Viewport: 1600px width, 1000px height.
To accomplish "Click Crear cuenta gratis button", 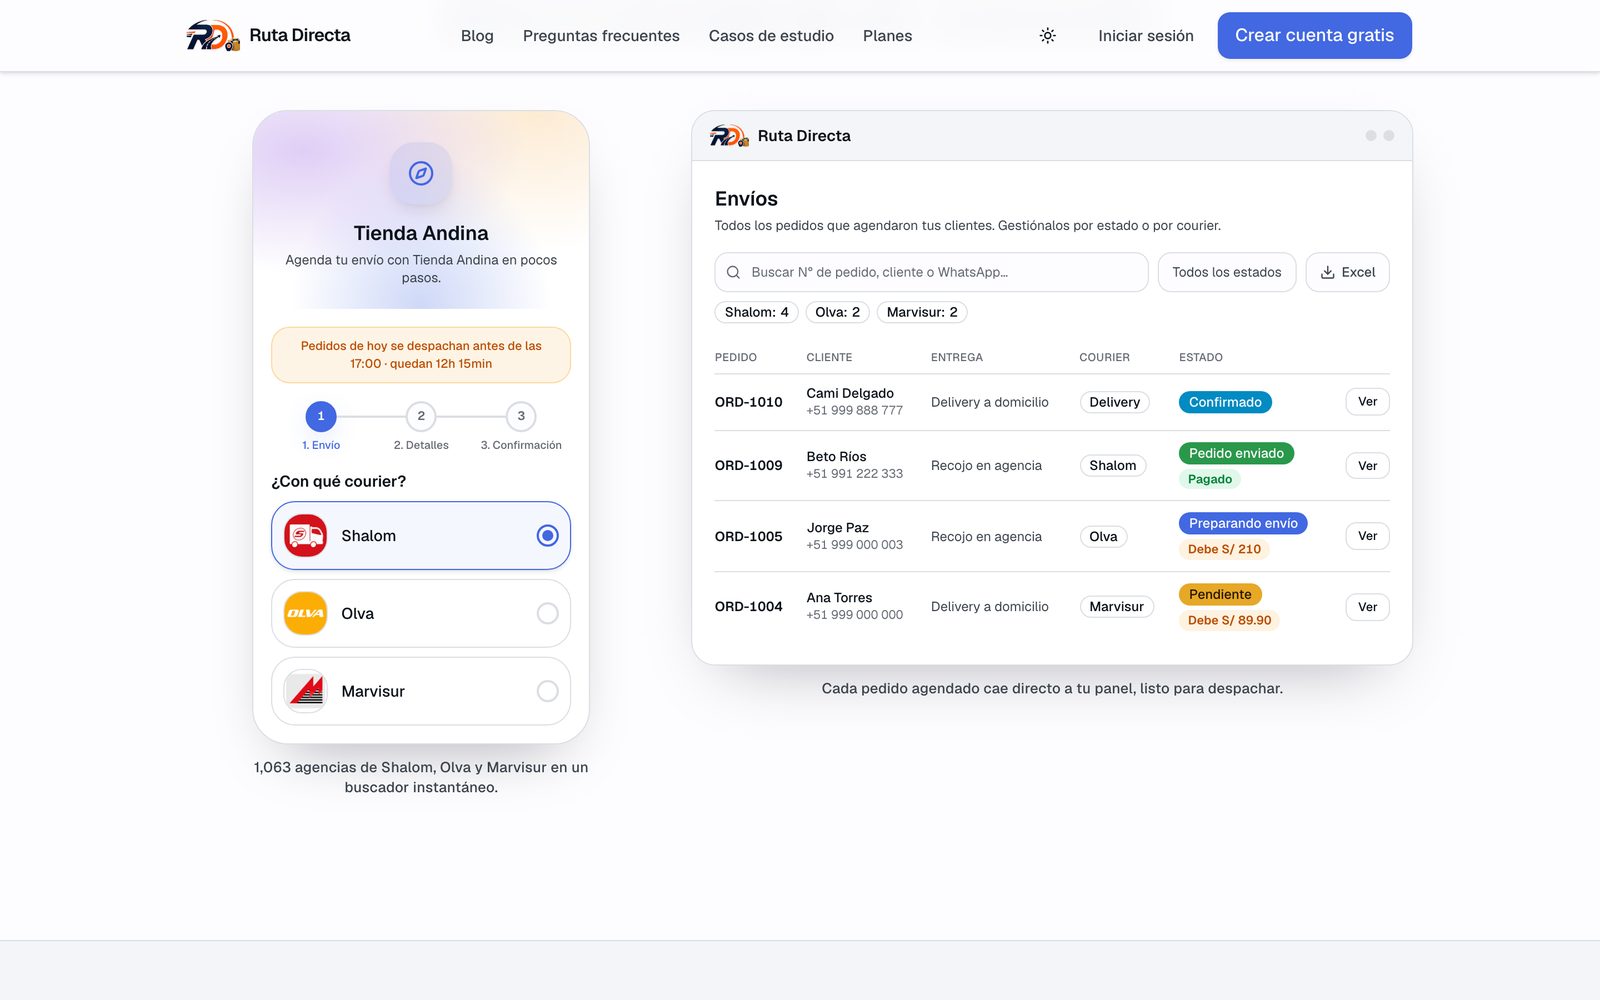I will (x=1314, y=36).
